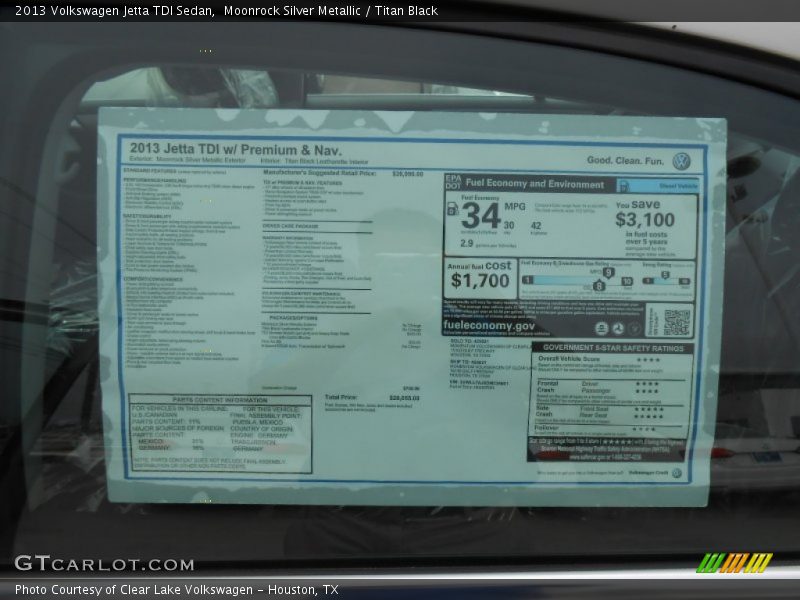Click the Annual fuel cost $1,700 box
This screenshot has height=600, width=800.
tap(480, 276)
